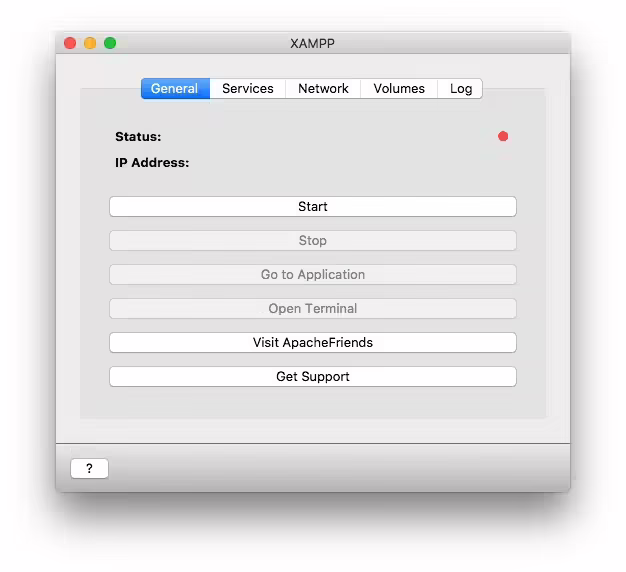Maximize XAMPP window with green button
This screenshot has height=572, width=626.
110,43
